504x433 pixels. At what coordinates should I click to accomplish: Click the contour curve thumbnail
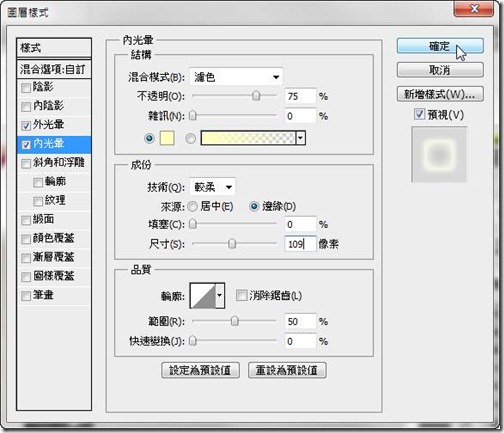coord(203,295)
